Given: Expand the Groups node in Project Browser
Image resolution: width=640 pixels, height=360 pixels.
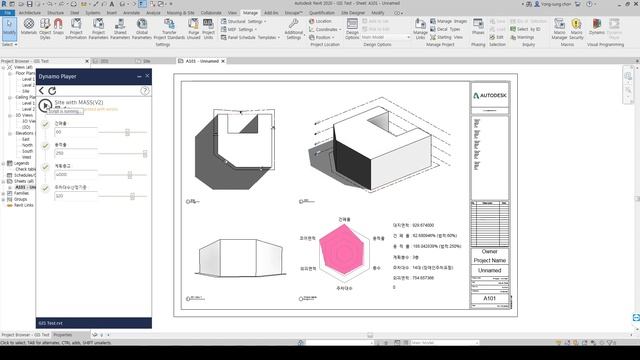Looking at the screenshot, I should point(4,200).
